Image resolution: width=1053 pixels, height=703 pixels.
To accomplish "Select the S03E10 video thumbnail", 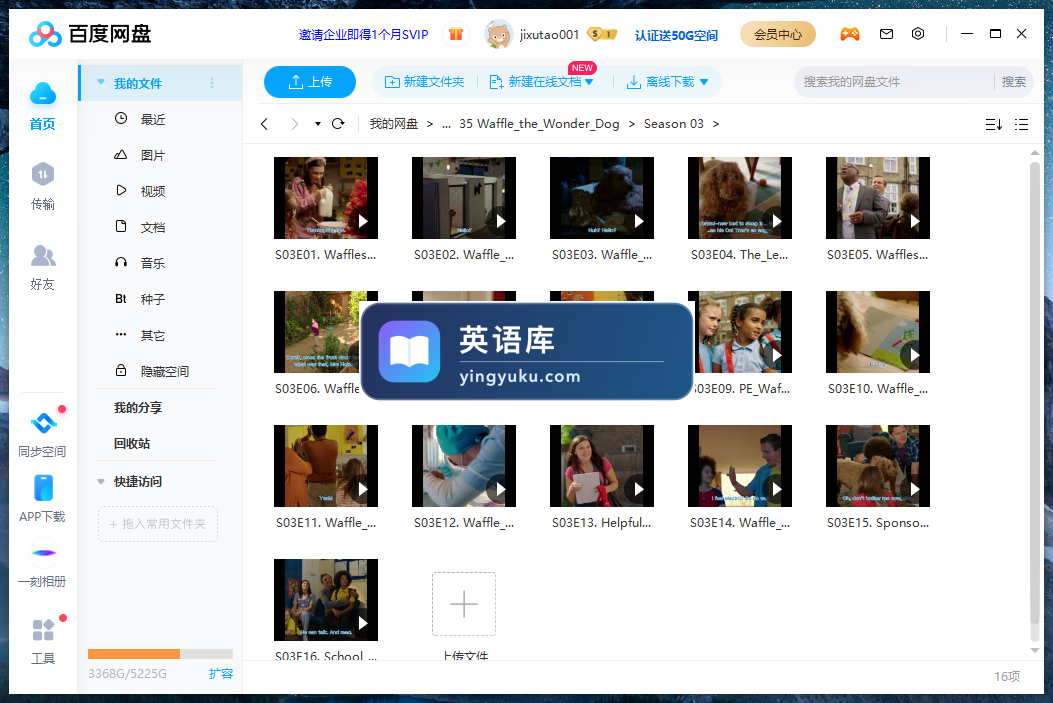I will click(878, 332).
